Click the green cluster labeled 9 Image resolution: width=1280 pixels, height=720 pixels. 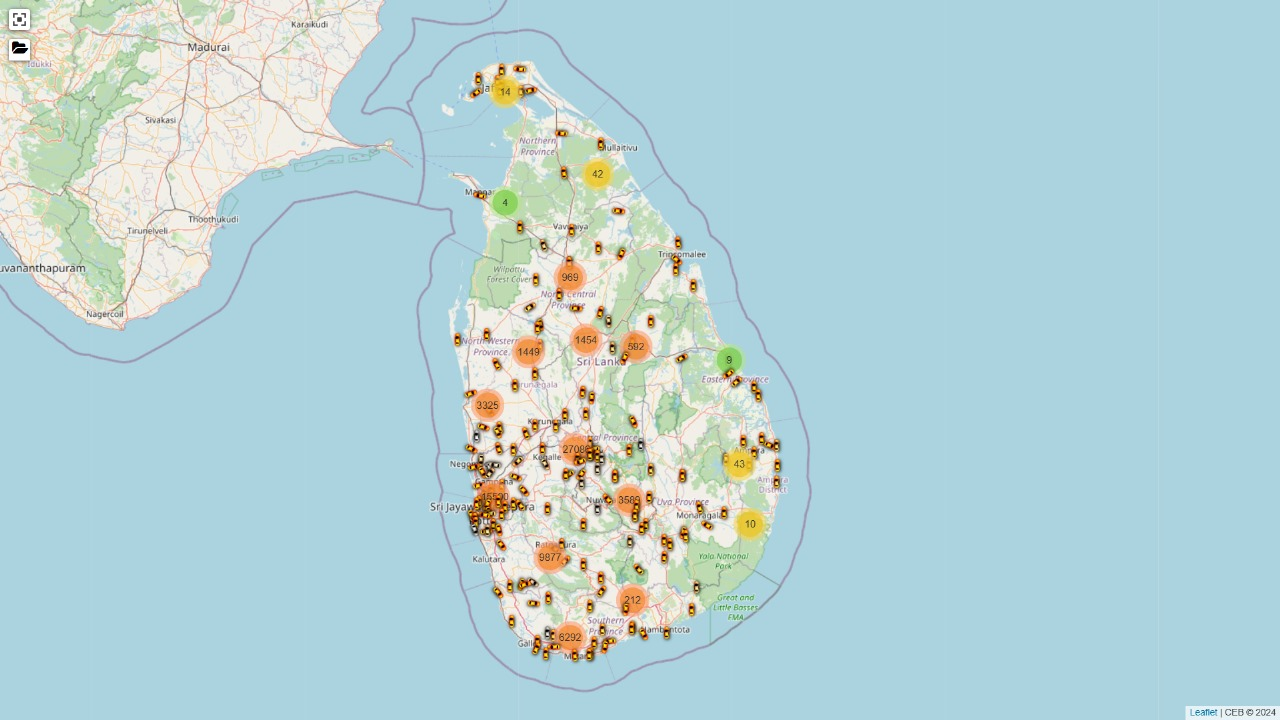(x=729, y=360)
